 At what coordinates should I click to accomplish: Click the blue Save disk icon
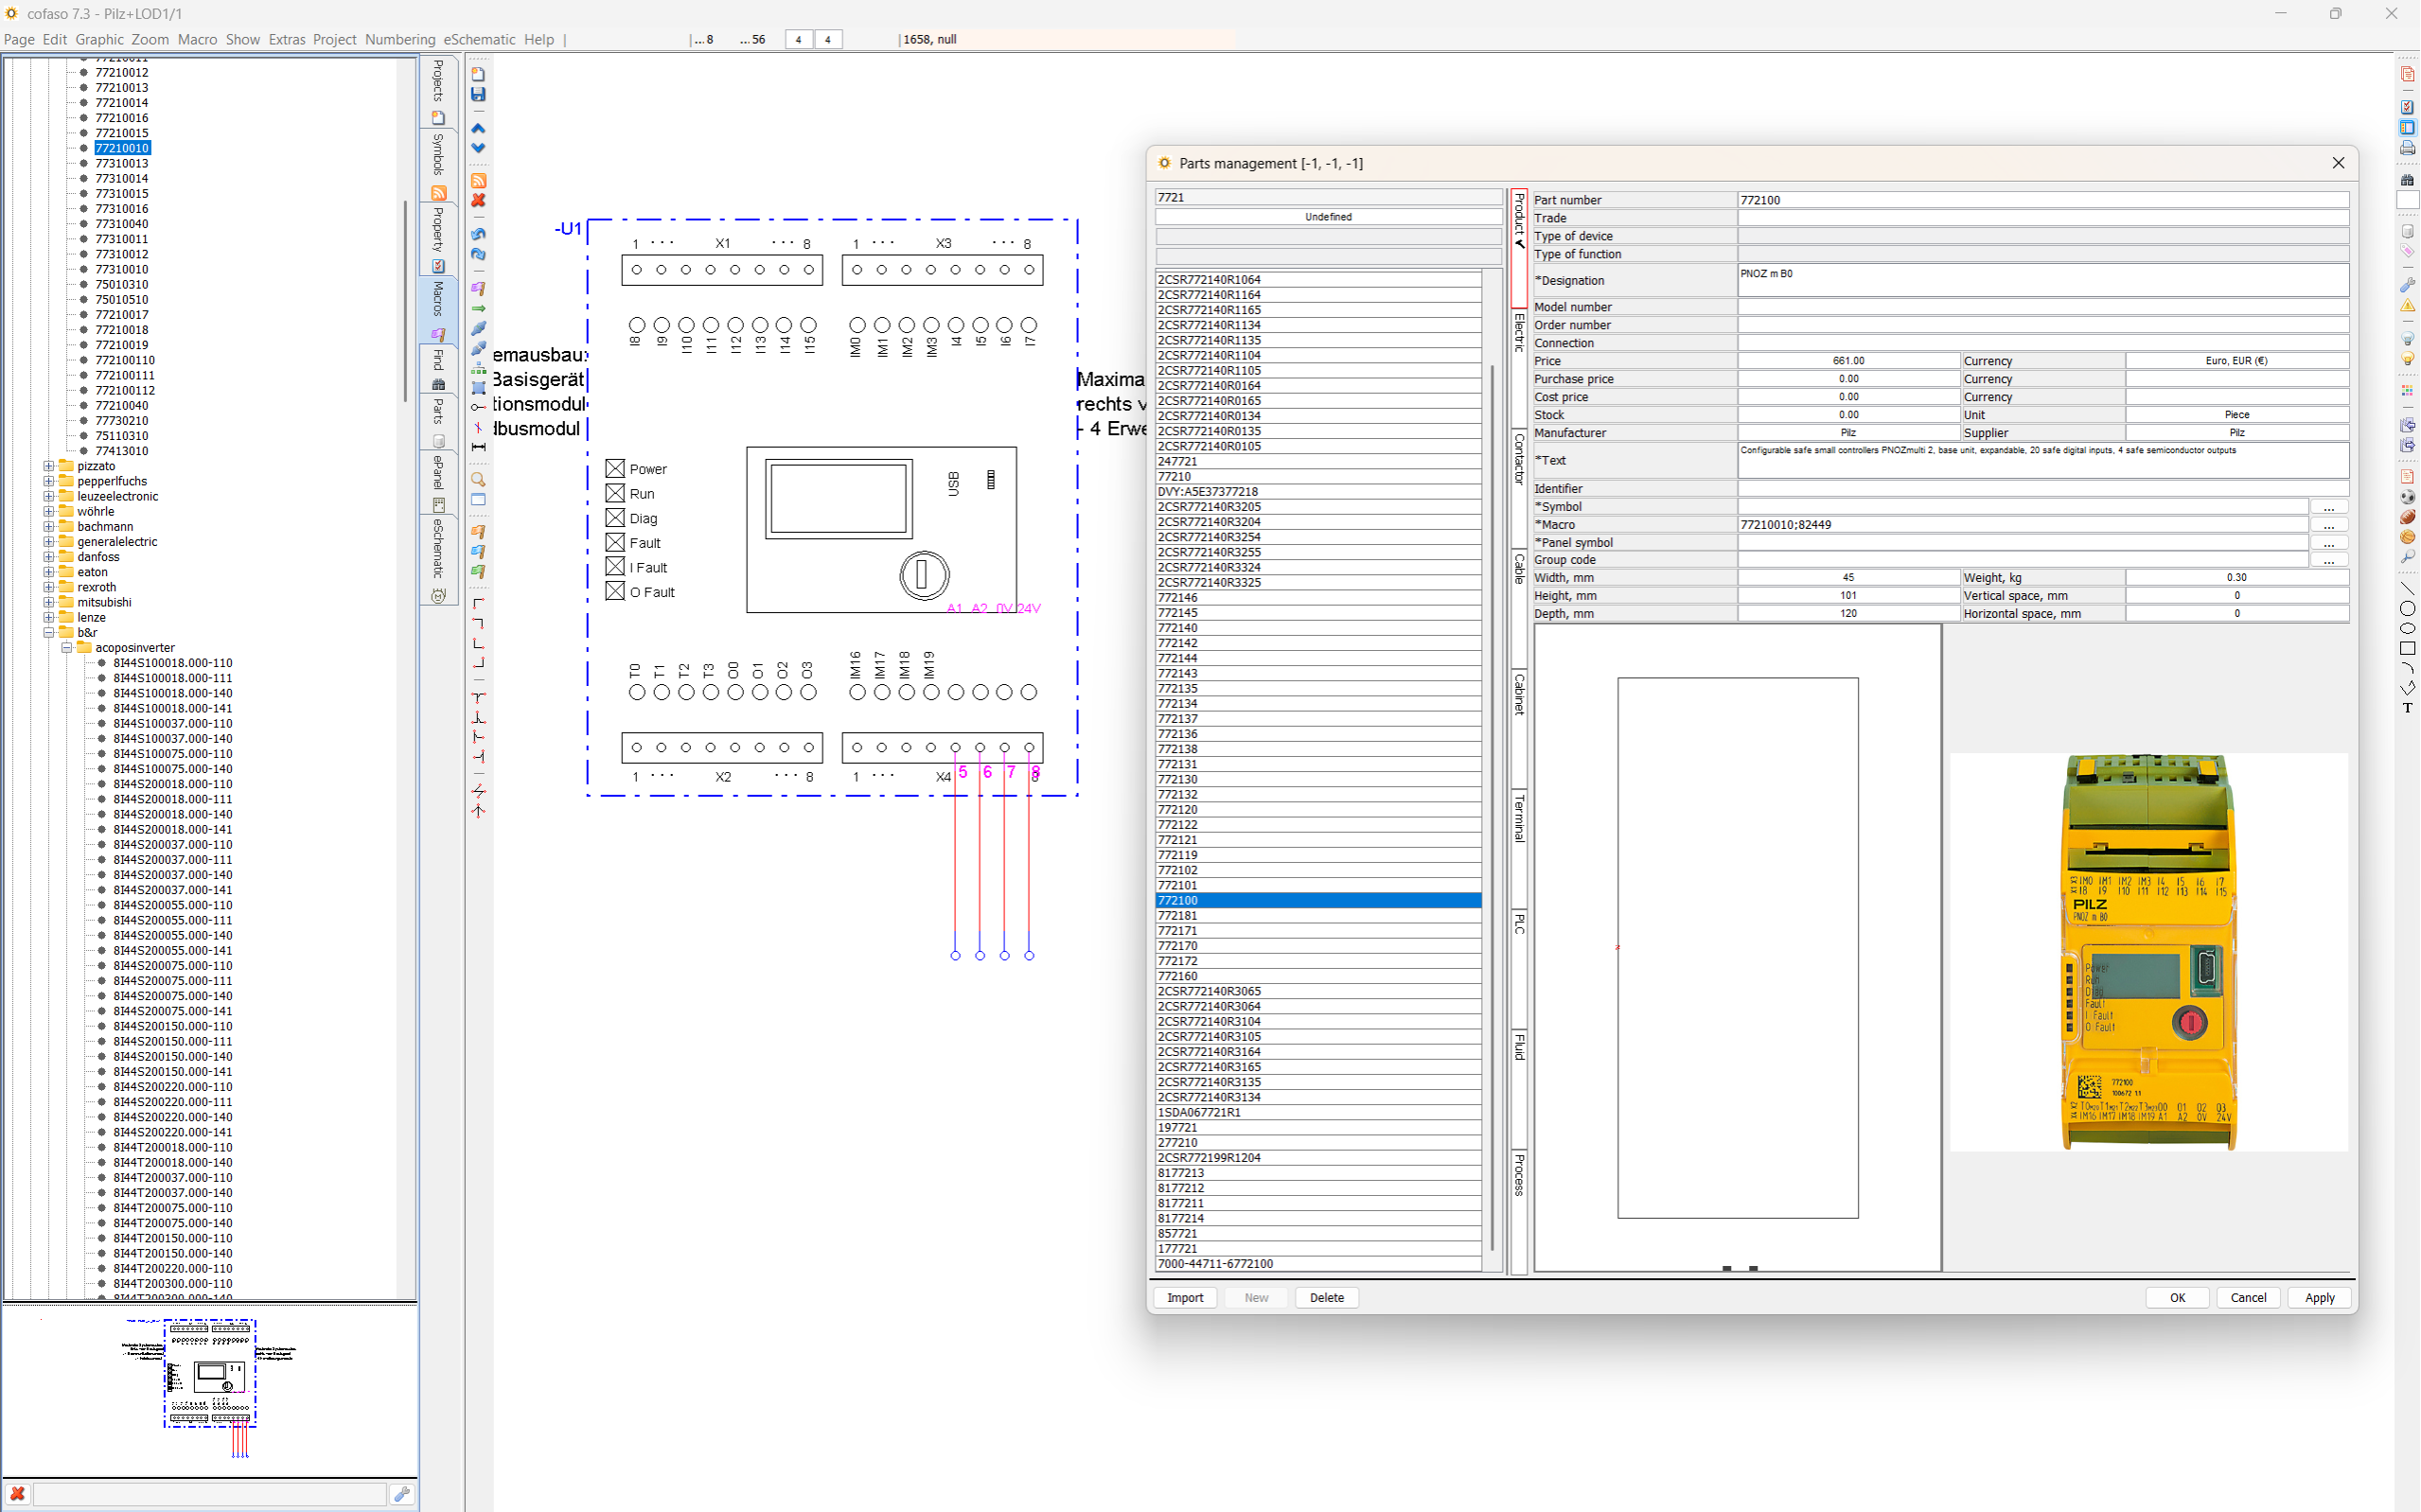tap(478, 94)
